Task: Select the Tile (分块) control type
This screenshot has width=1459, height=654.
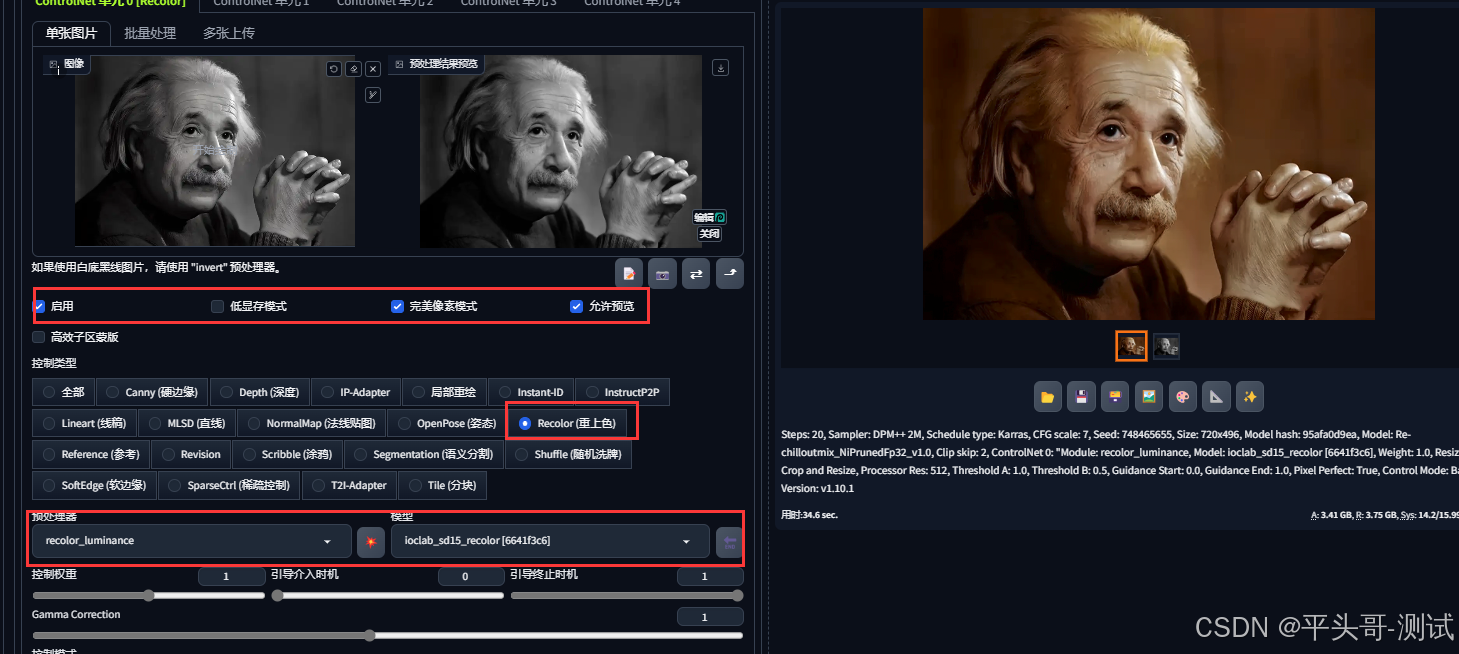Action: click(x=442, y=485)
